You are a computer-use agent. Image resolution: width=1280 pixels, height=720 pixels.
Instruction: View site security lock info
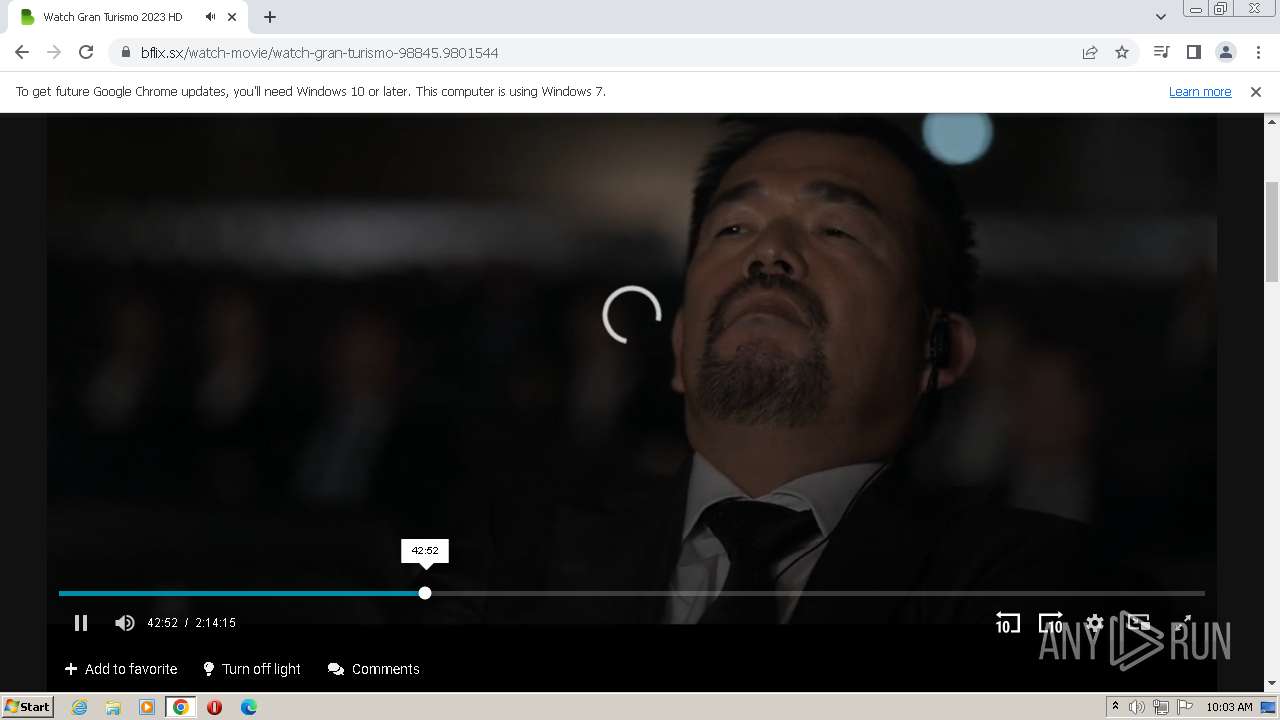point(125,52)
